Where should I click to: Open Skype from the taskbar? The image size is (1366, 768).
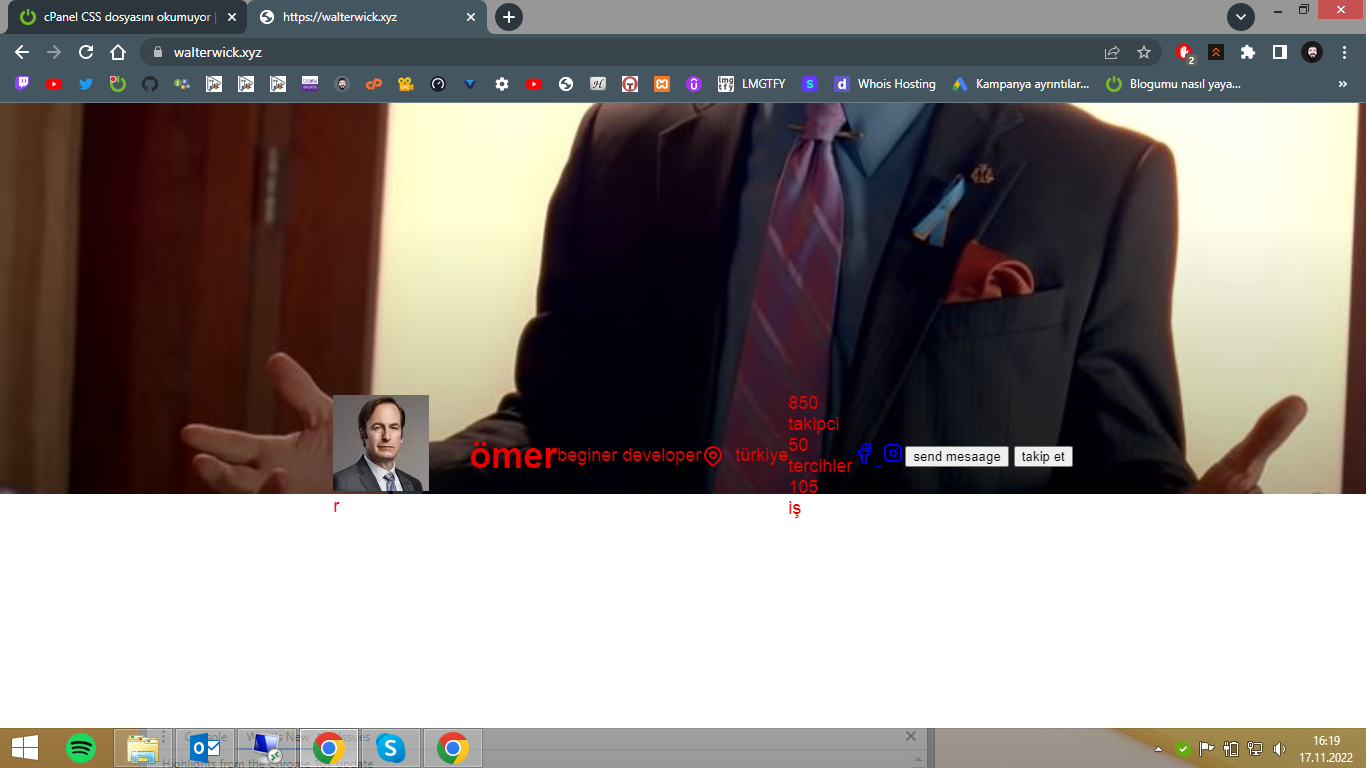pos(391,748)
